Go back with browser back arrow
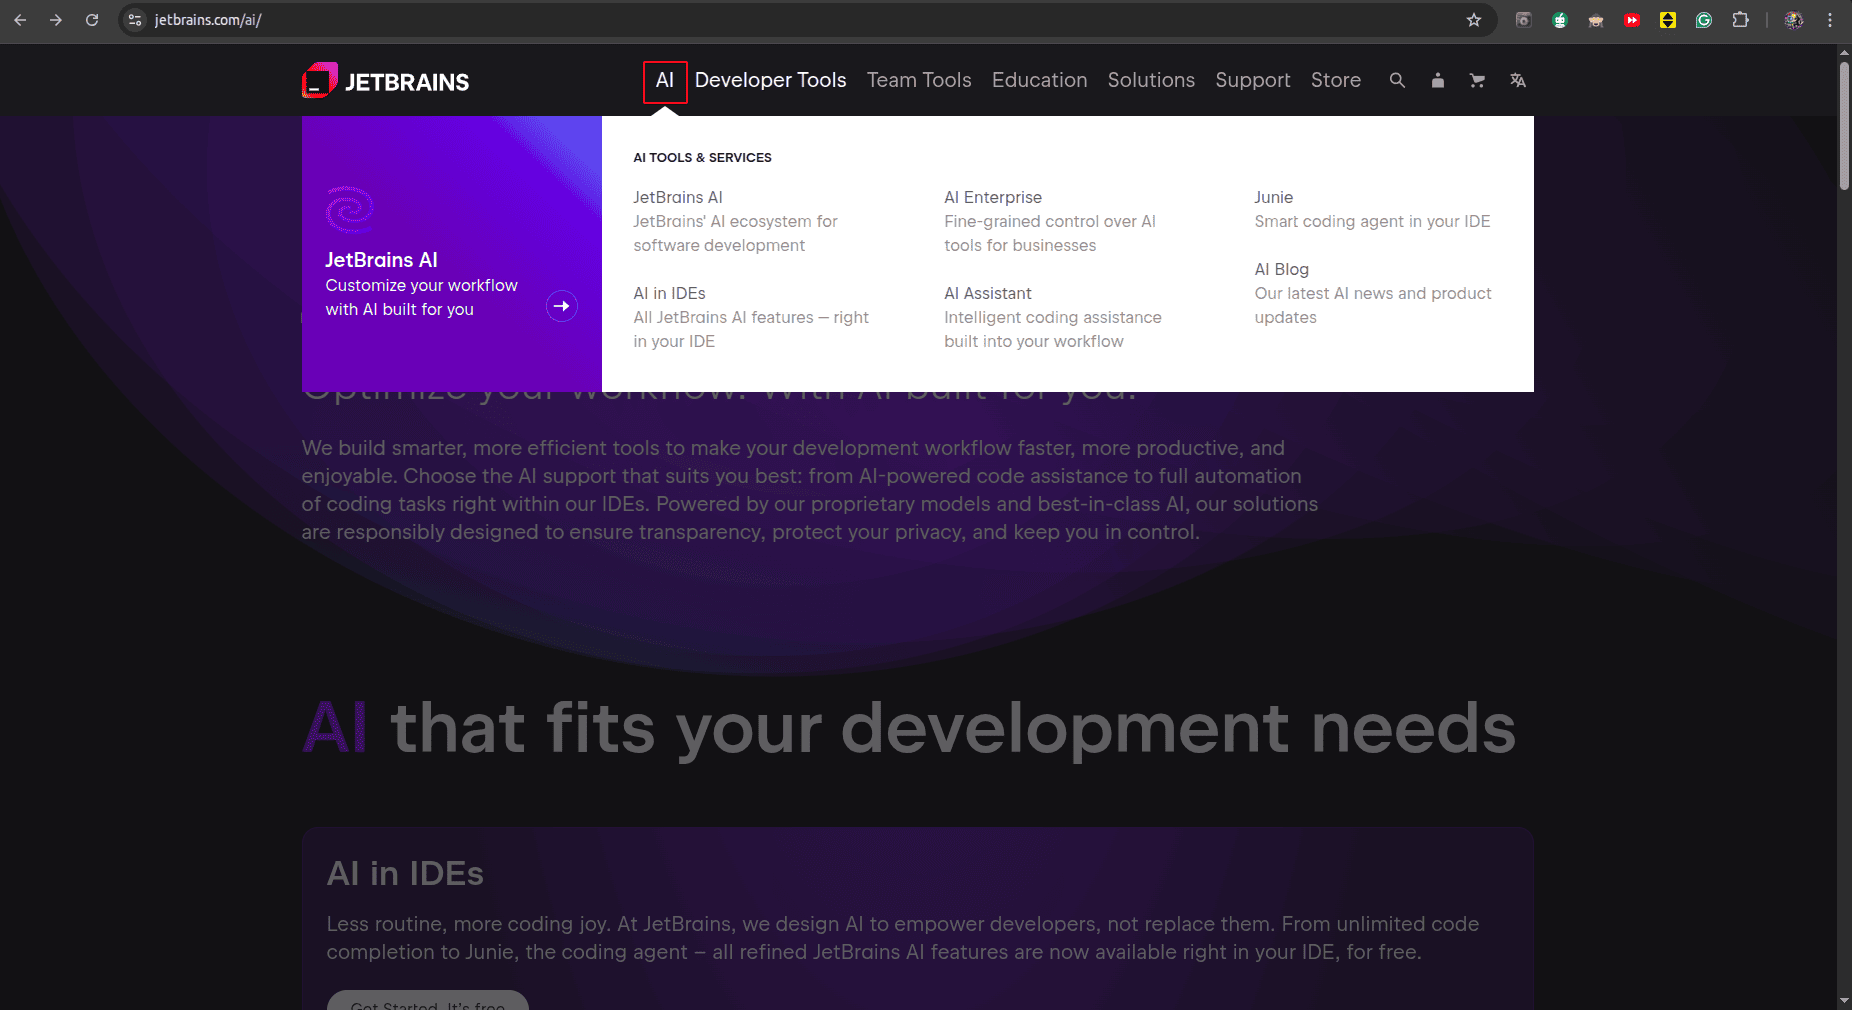 pyautogui.click(x=20, y=20)
